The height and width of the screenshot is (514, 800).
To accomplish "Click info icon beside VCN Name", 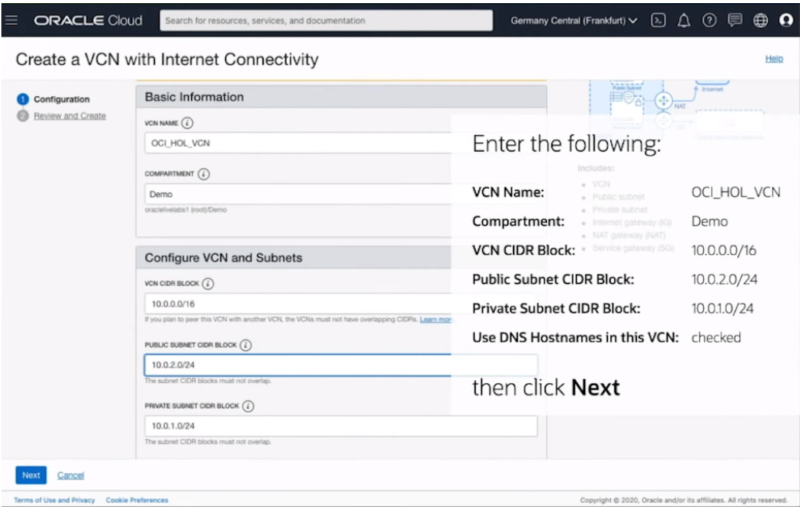I will click(x=187, y=124).
